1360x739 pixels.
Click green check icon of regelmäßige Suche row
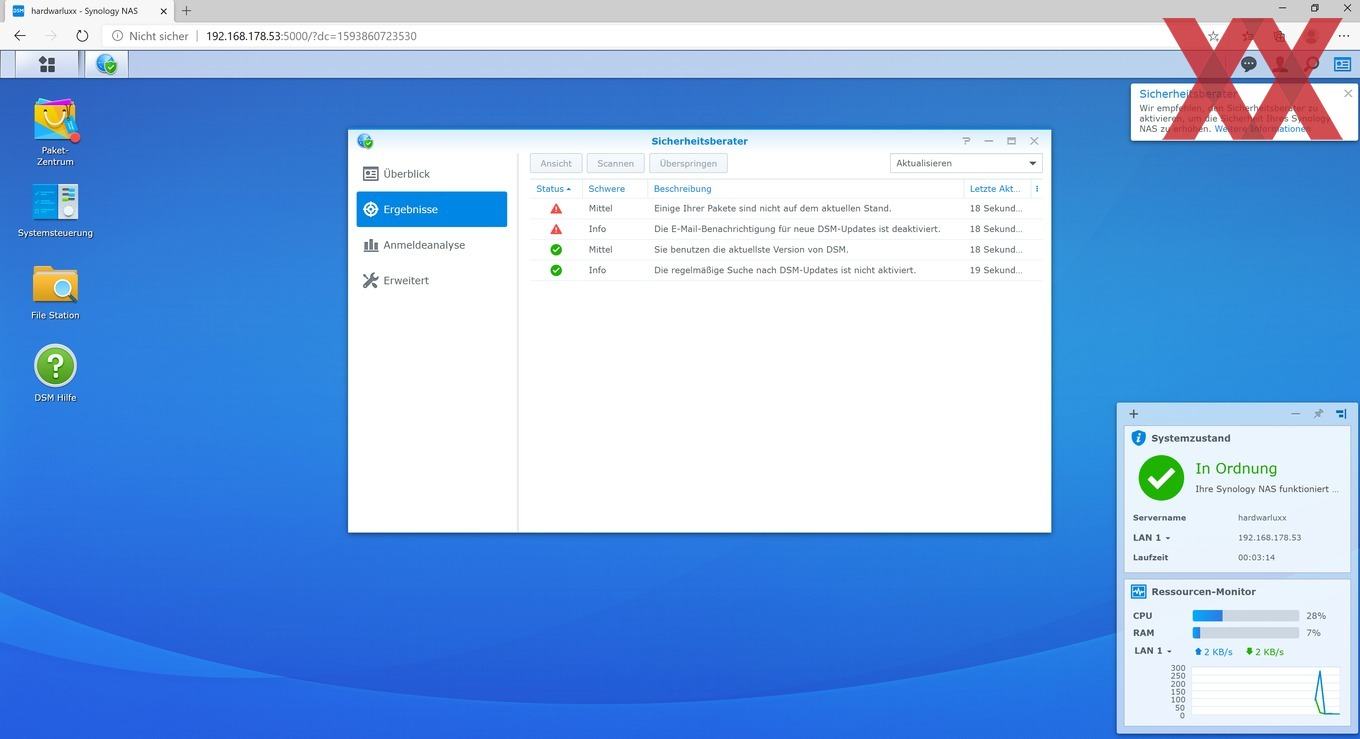pos(556,270)
